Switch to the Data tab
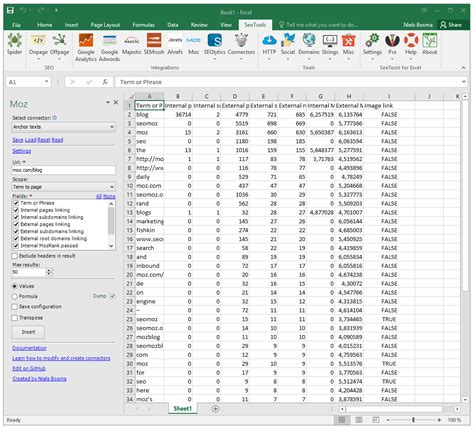Viewport: 474px width, 428px height. pyautogui.click(x=173, y=25)
